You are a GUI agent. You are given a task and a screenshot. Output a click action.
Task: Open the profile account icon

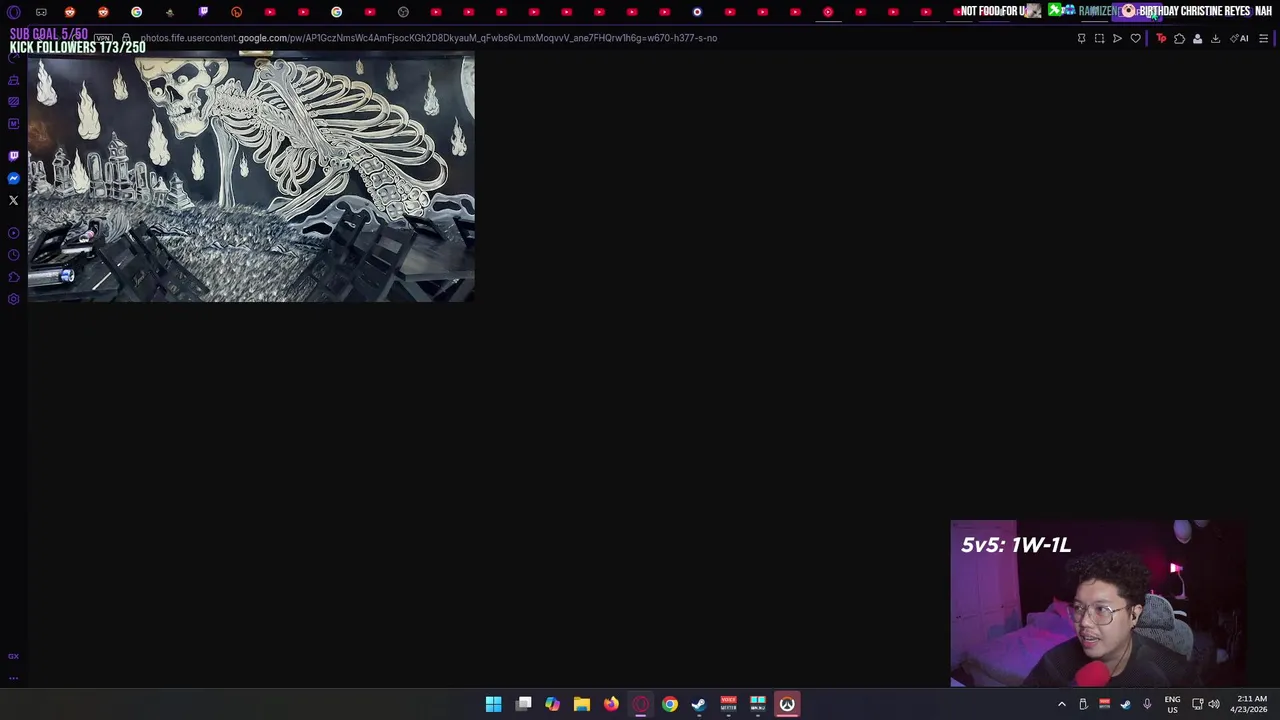pos(1197,38)
